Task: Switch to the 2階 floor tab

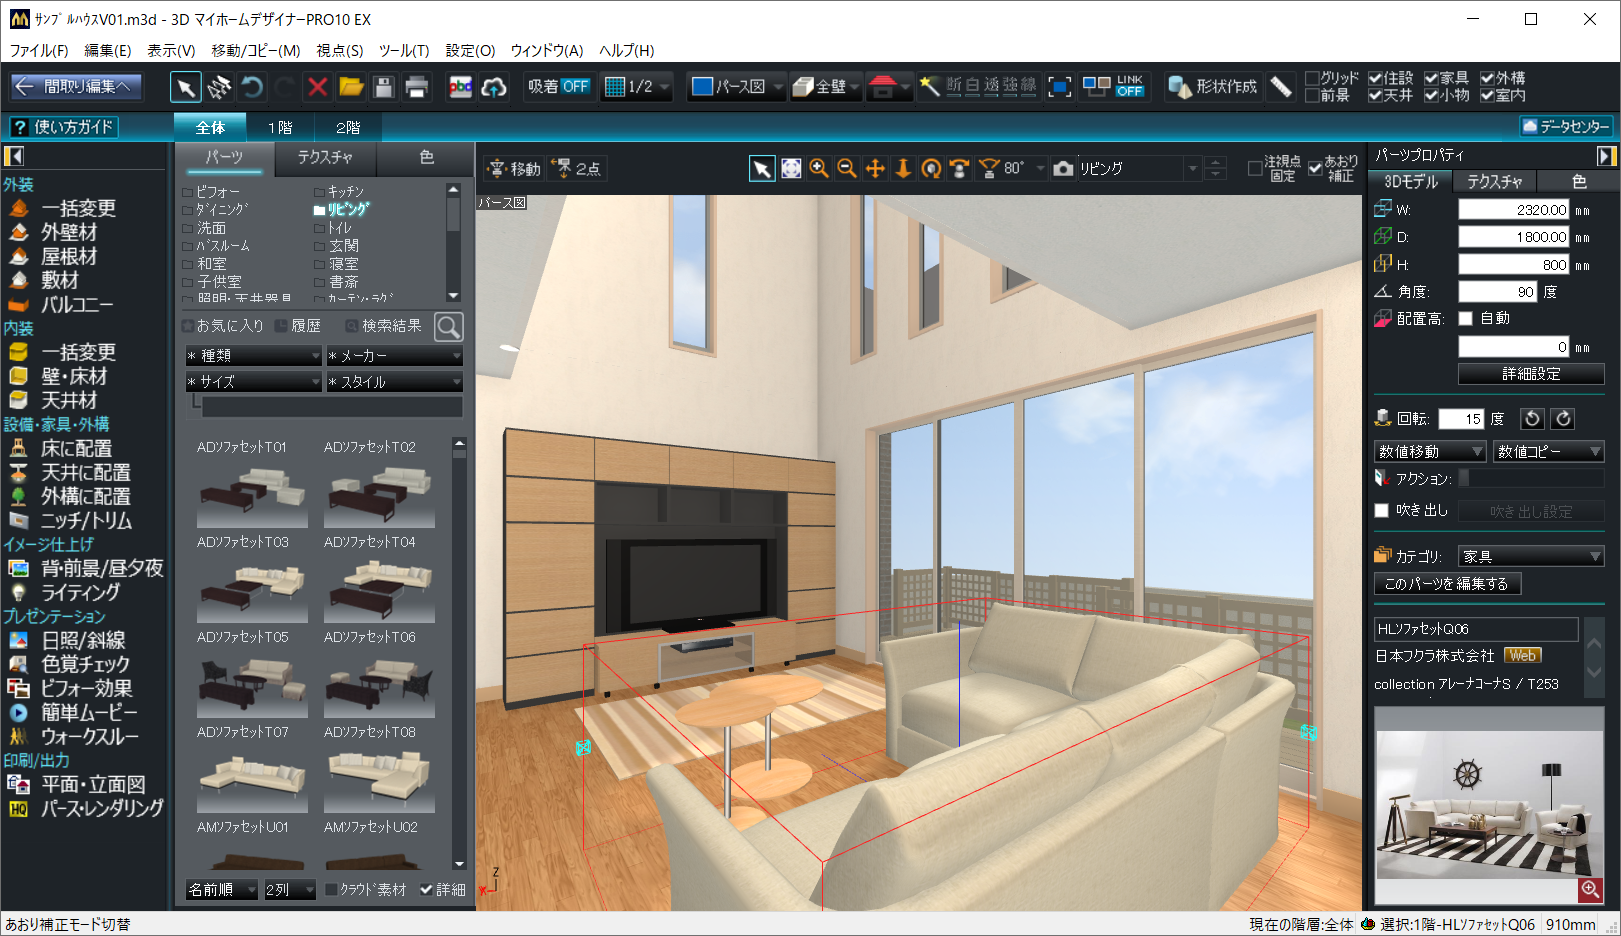Action: pos(347,127)
